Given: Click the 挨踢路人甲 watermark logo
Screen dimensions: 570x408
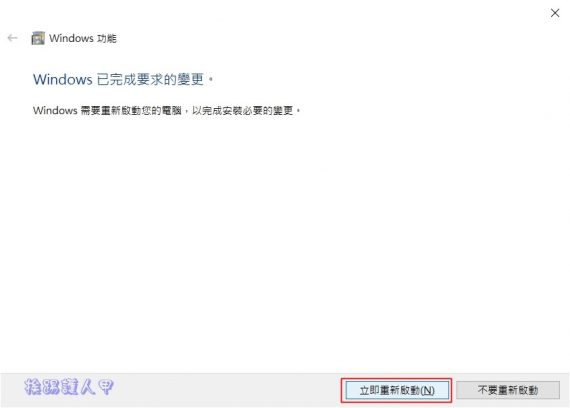Looking at the screenshot, I should coord(69,387).
